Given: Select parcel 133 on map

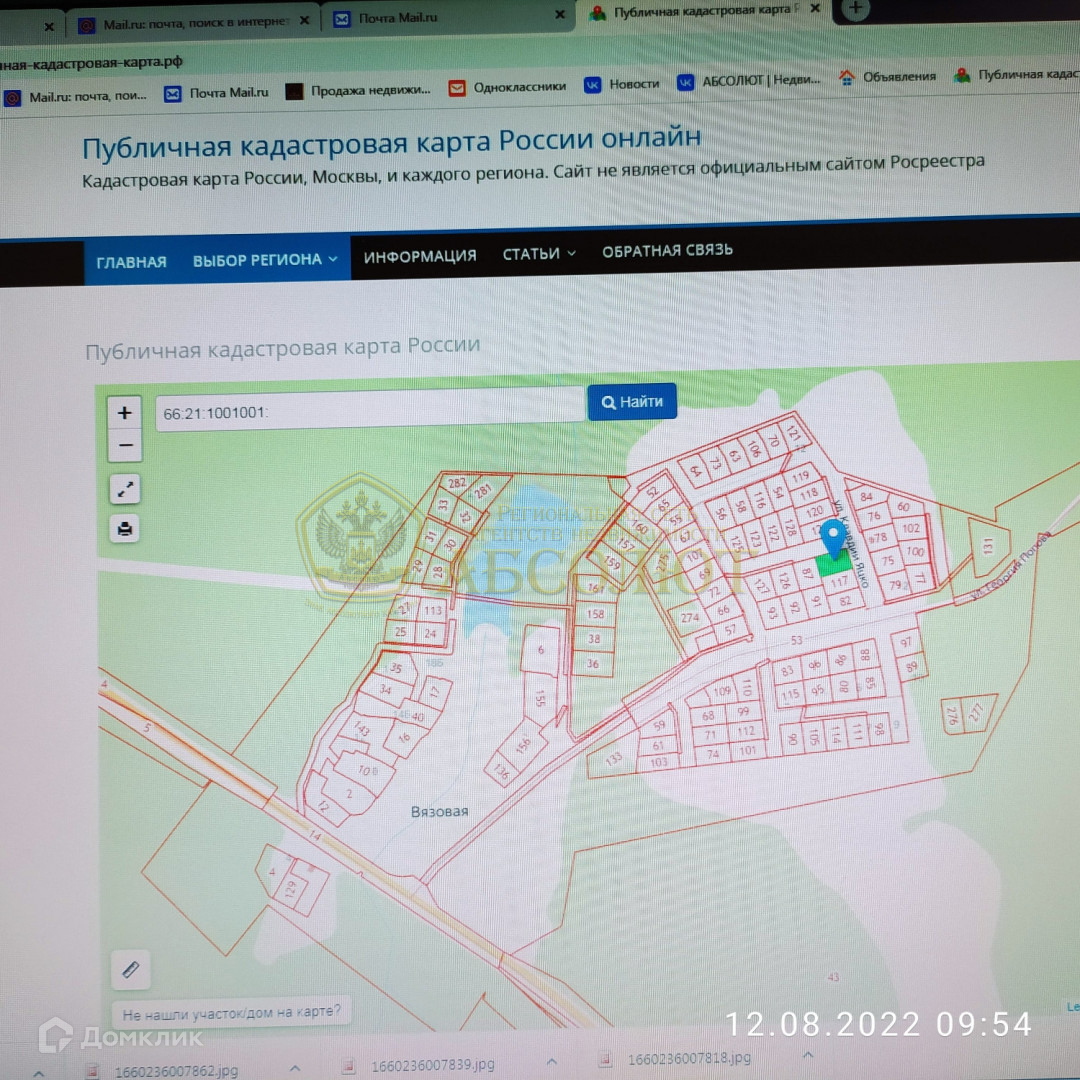Looking at the screenshot, I should click(613, 760).
